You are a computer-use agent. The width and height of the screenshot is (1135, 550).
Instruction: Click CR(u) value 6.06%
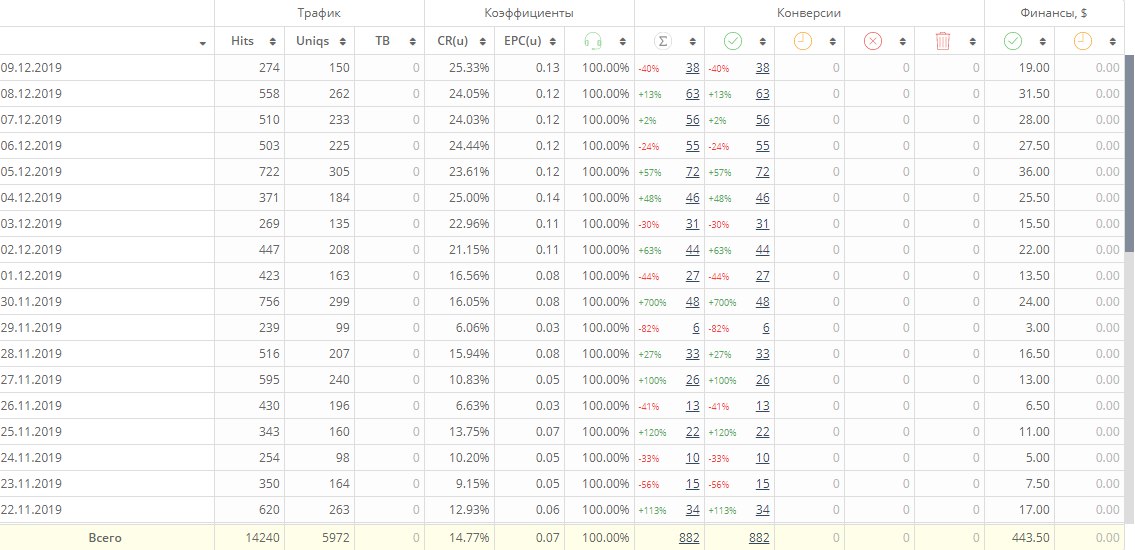pyautogui.click(x=472, y=328)
